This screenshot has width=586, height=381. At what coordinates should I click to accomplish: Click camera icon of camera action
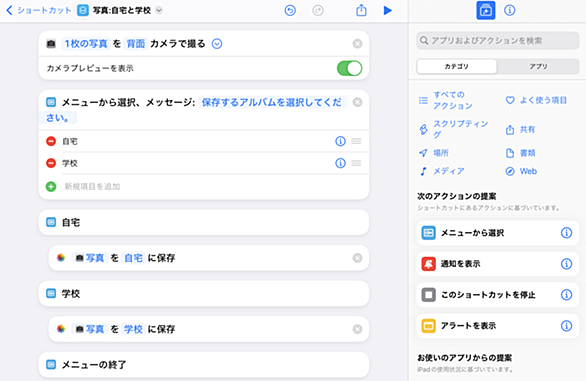point(51,44)
